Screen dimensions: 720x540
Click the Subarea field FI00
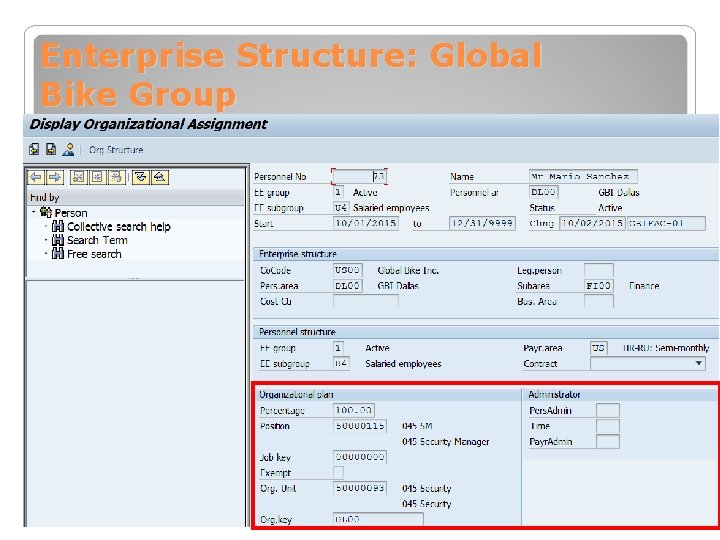pyautogui.click(x=599, y=286)
